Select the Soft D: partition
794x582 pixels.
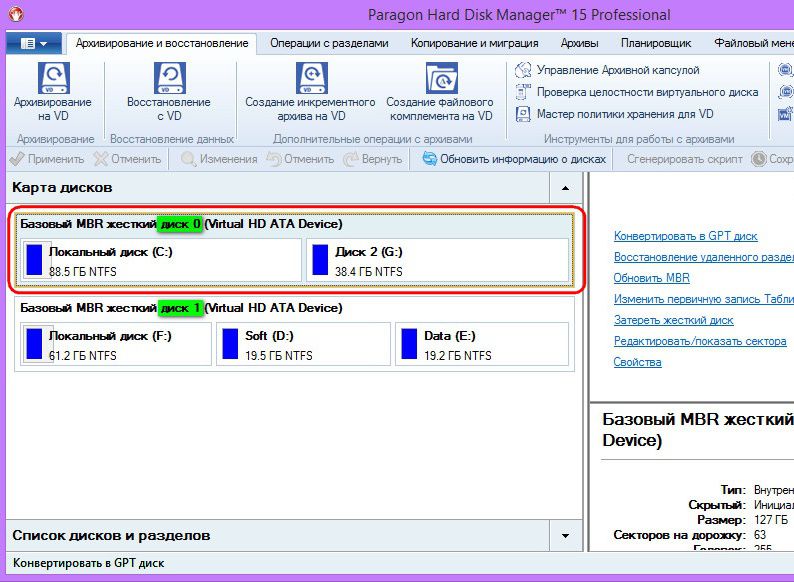(304, 344)
